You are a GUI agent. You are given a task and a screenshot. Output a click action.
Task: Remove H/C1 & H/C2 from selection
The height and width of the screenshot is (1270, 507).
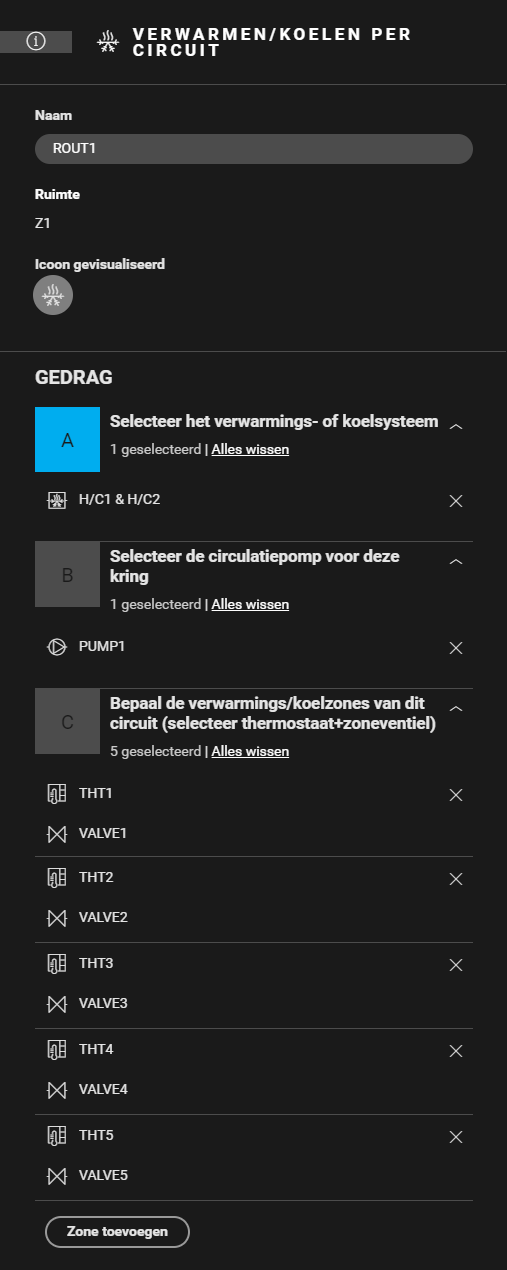(456, 501)
